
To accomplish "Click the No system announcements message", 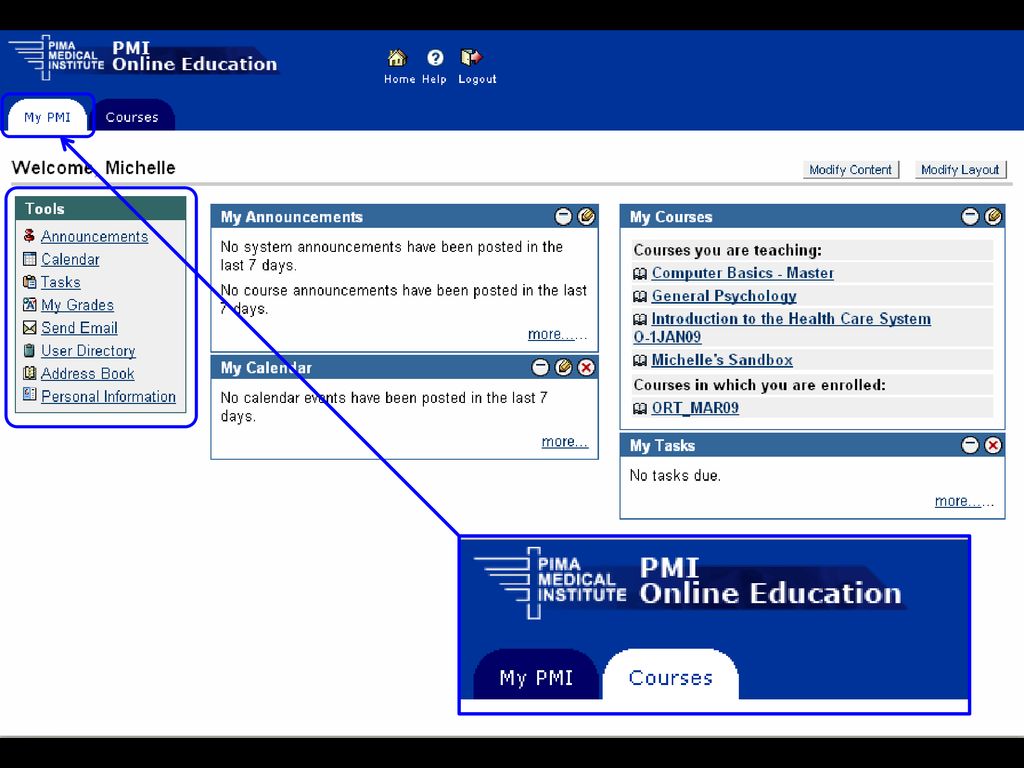I will [x=392, y=256].
